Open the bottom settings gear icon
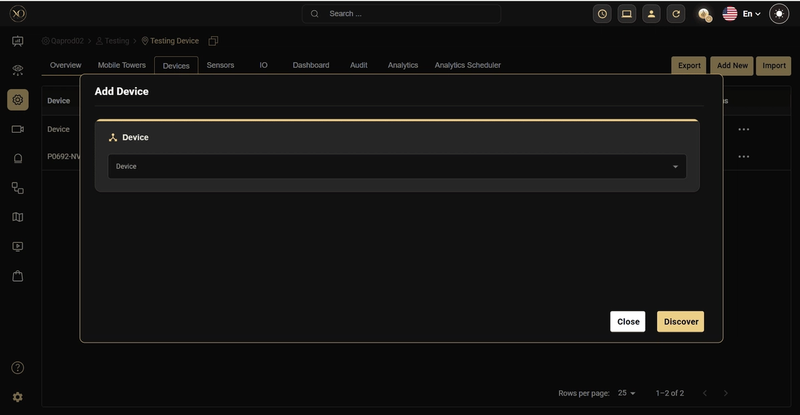 coord(18,397)
